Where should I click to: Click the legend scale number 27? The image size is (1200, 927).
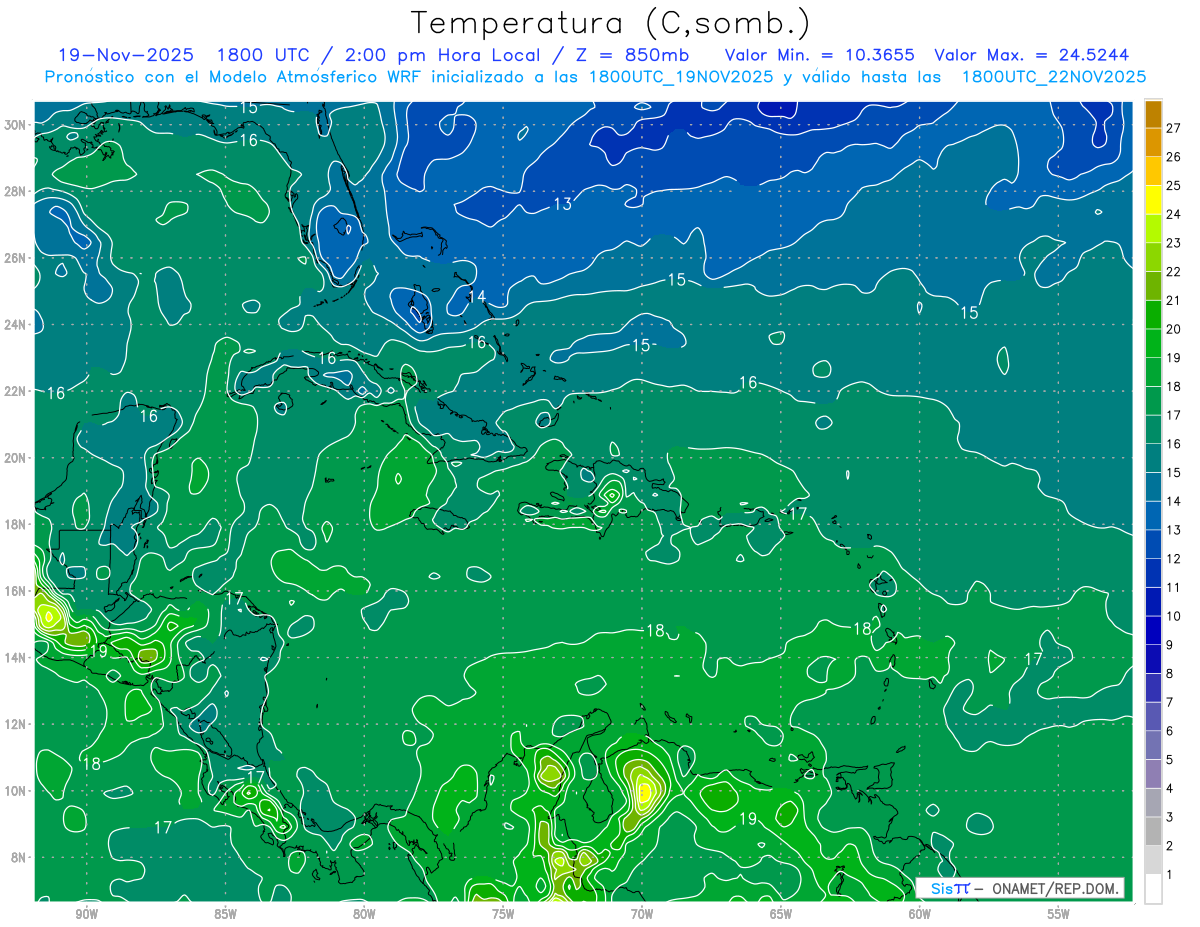click(1174, 128)
